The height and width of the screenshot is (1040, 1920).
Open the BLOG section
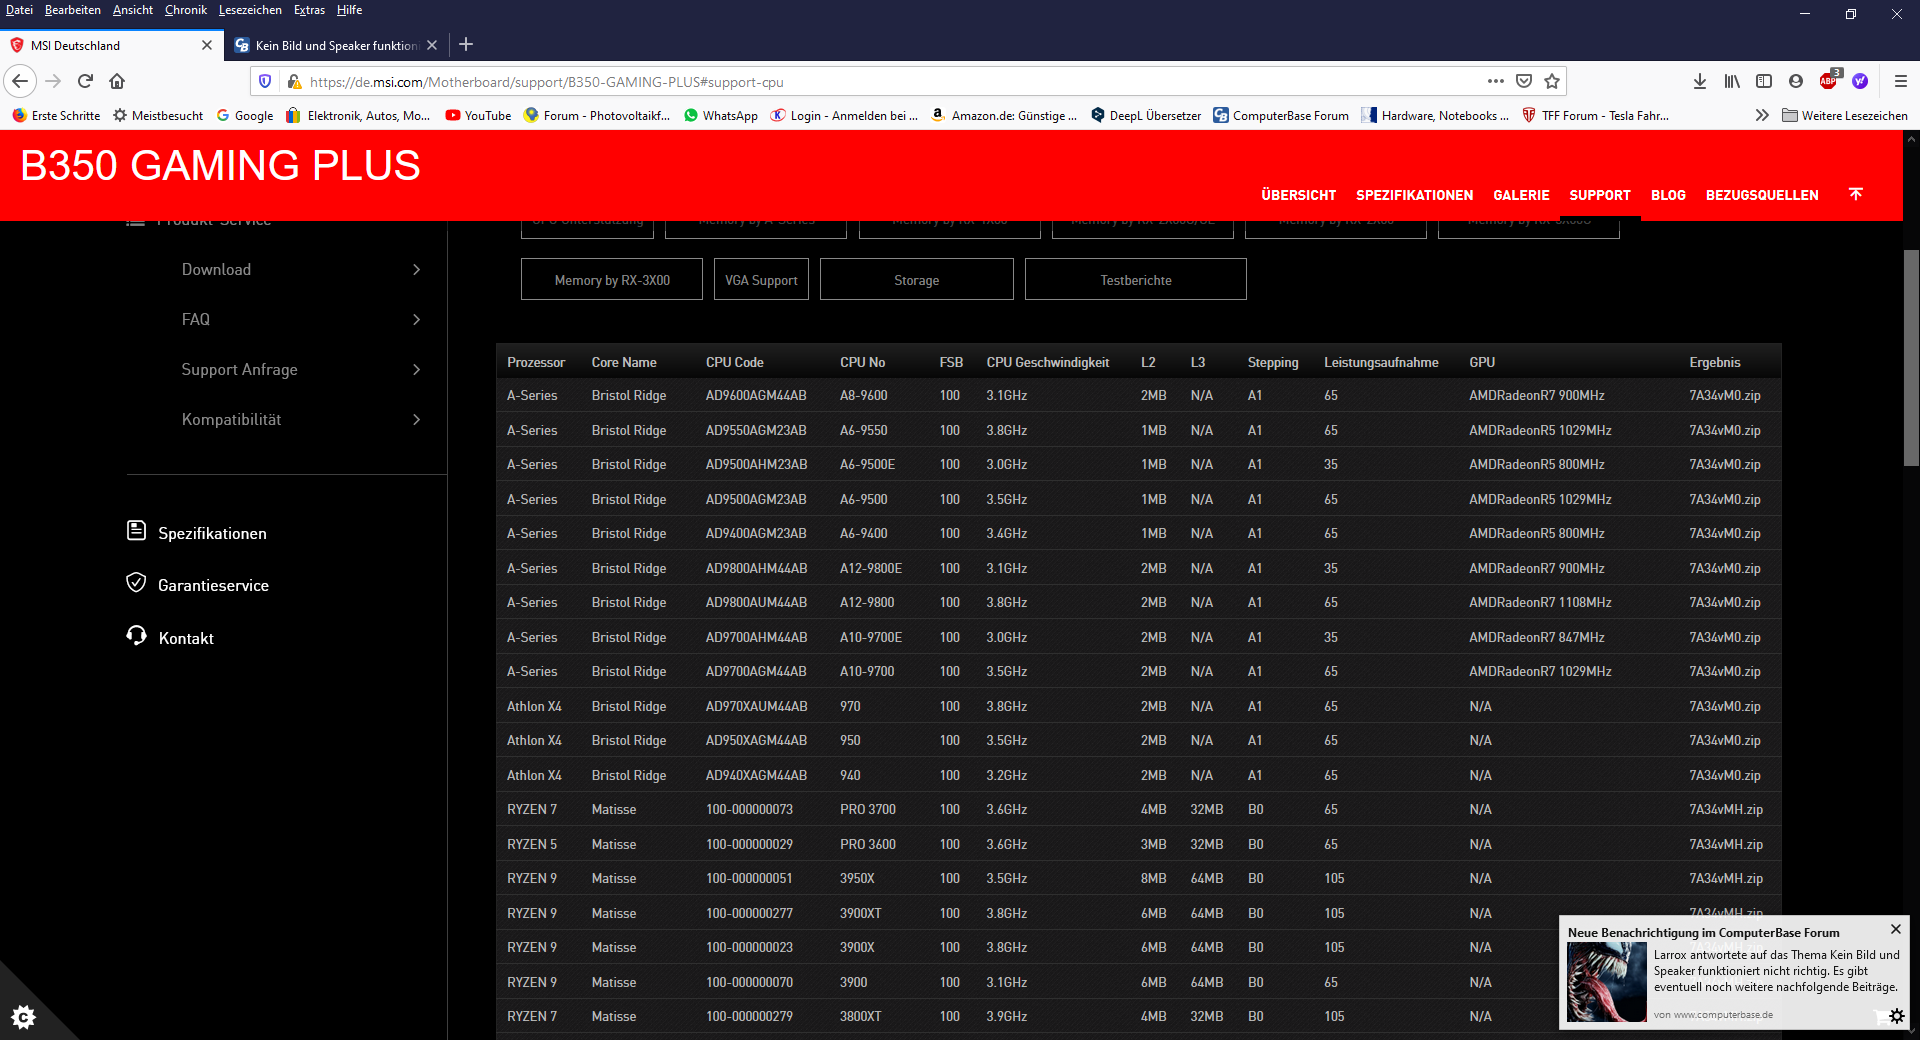[1668, 195]
